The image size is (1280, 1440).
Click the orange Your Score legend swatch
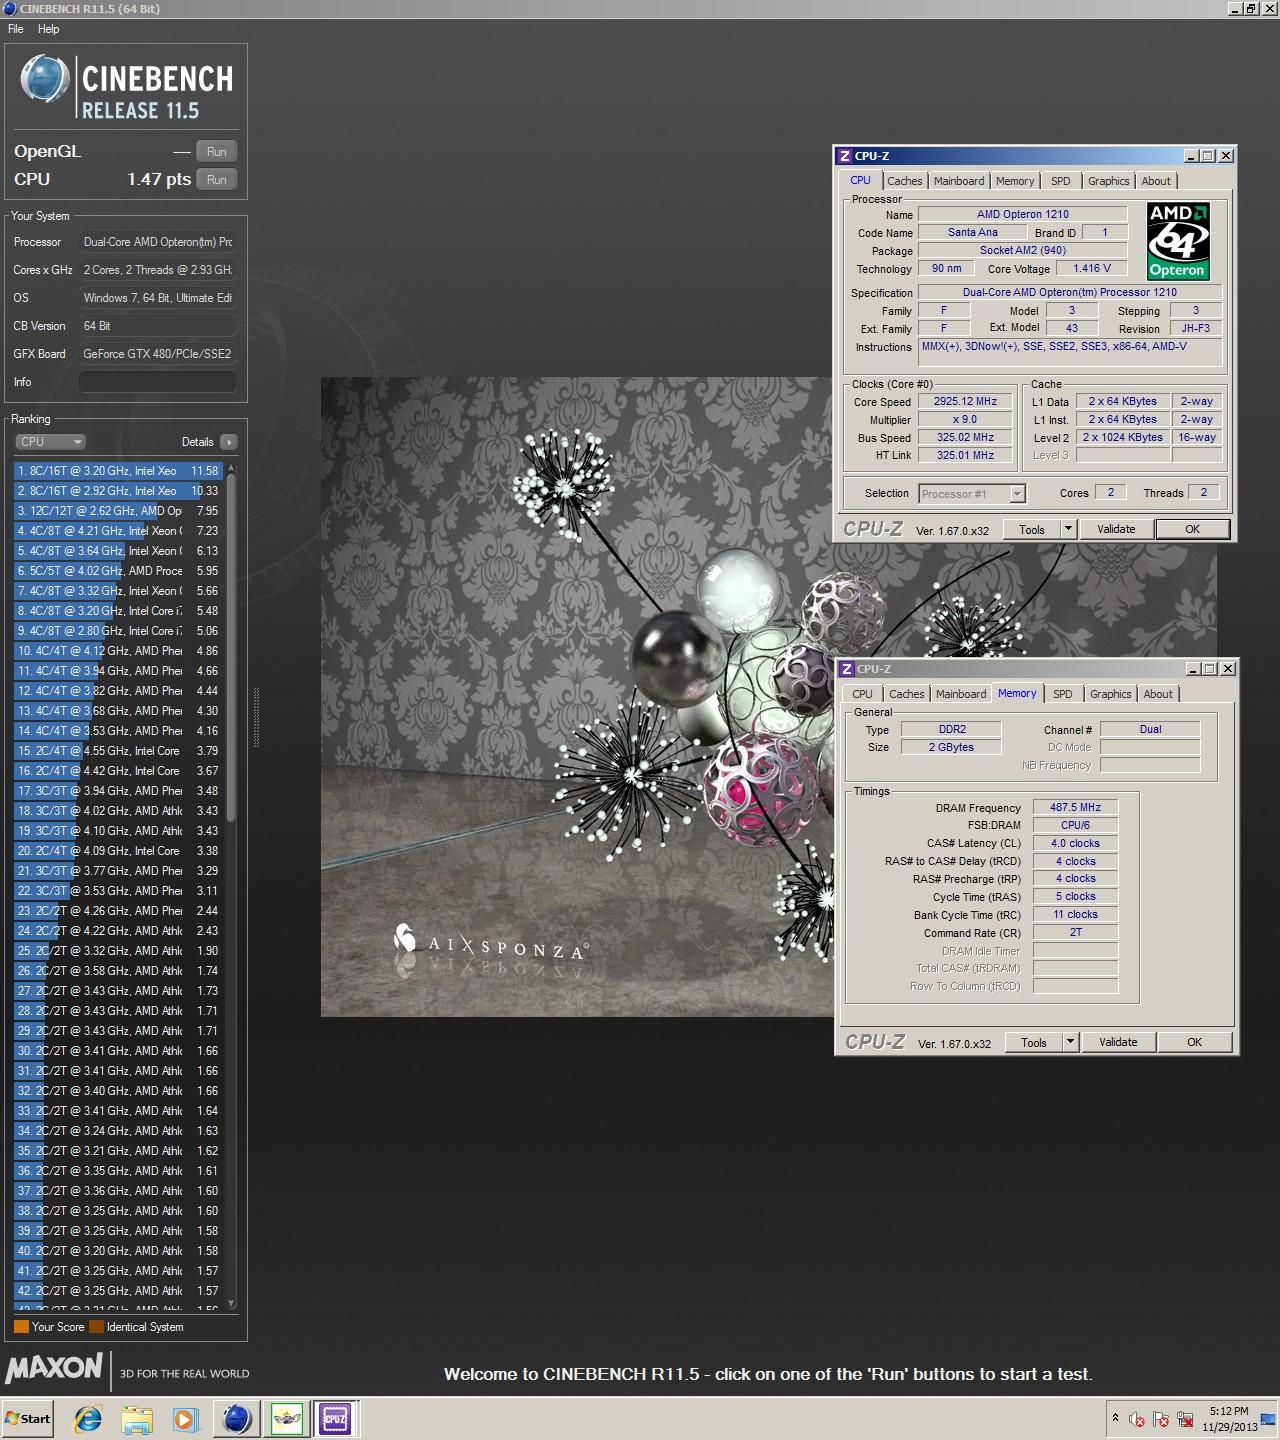point(21,1327)
